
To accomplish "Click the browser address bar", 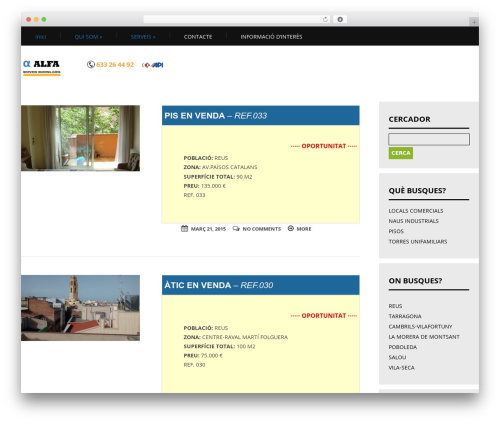I will point(237,19).
